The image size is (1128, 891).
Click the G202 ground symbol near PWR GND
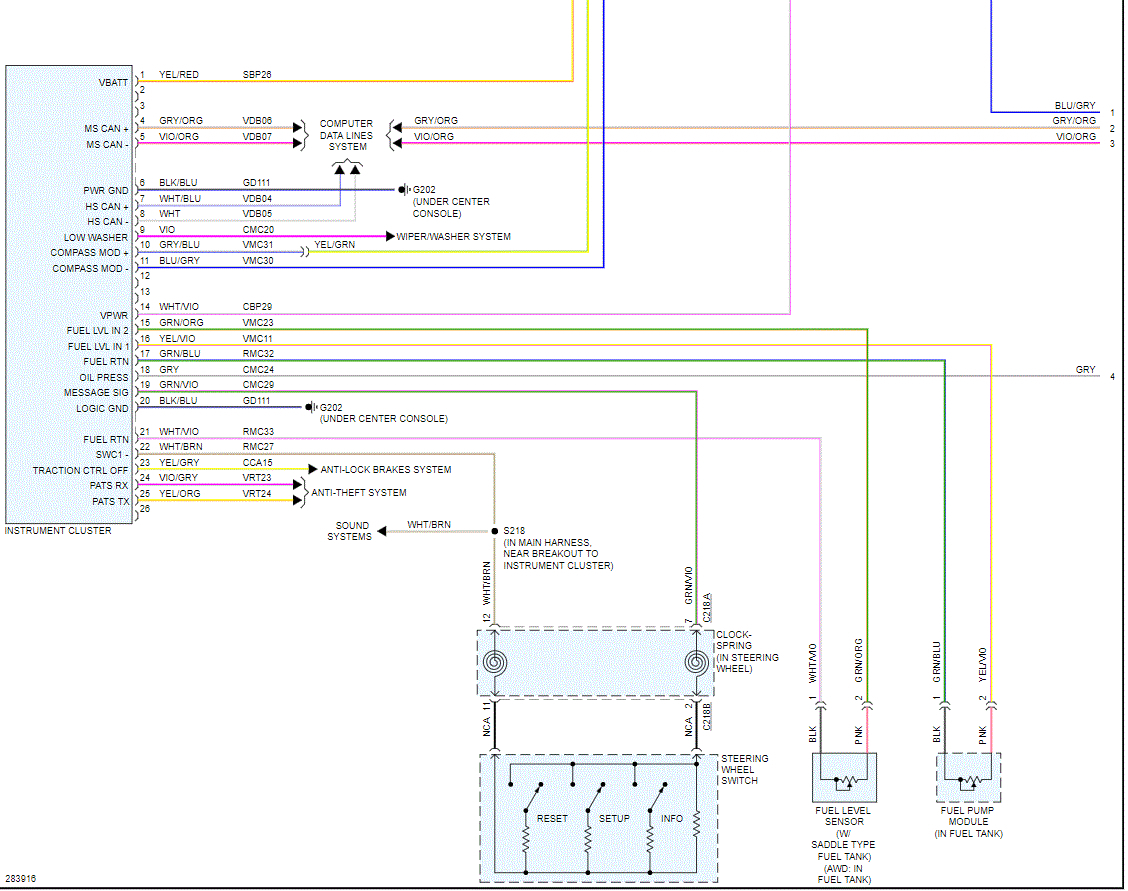(x=404, y=190)
